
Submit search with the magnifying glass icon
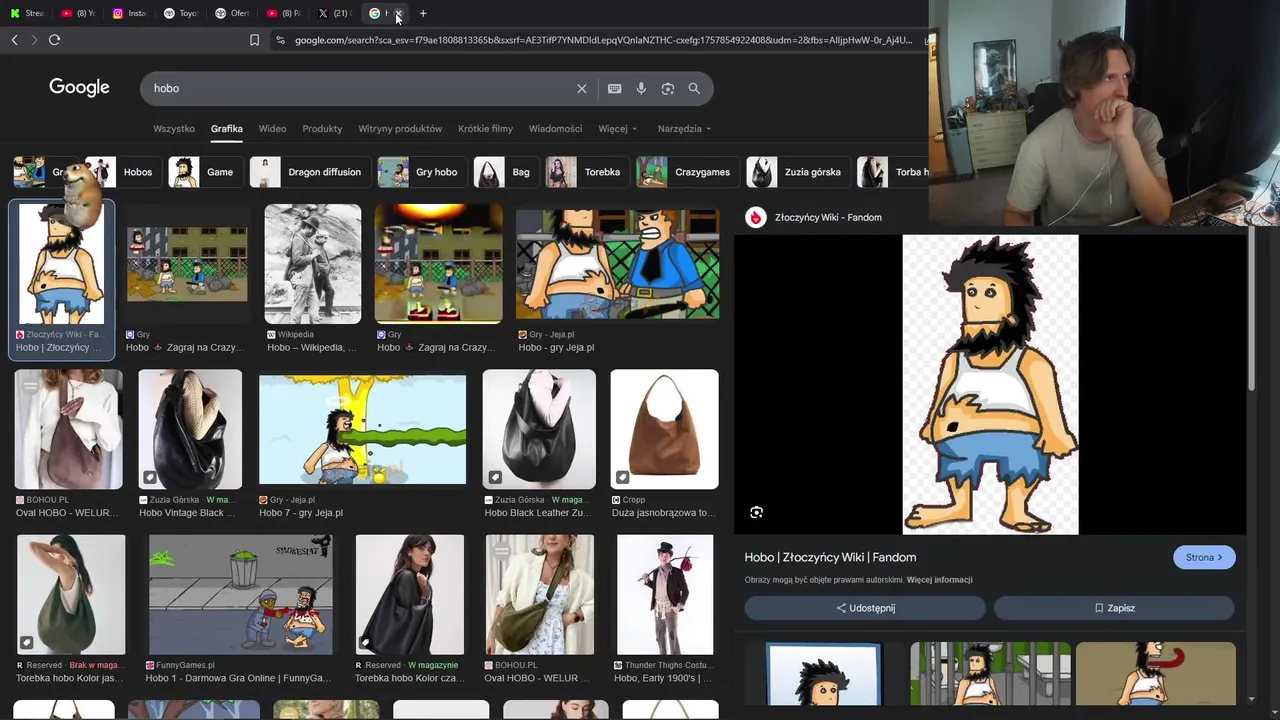click(694, 88)
